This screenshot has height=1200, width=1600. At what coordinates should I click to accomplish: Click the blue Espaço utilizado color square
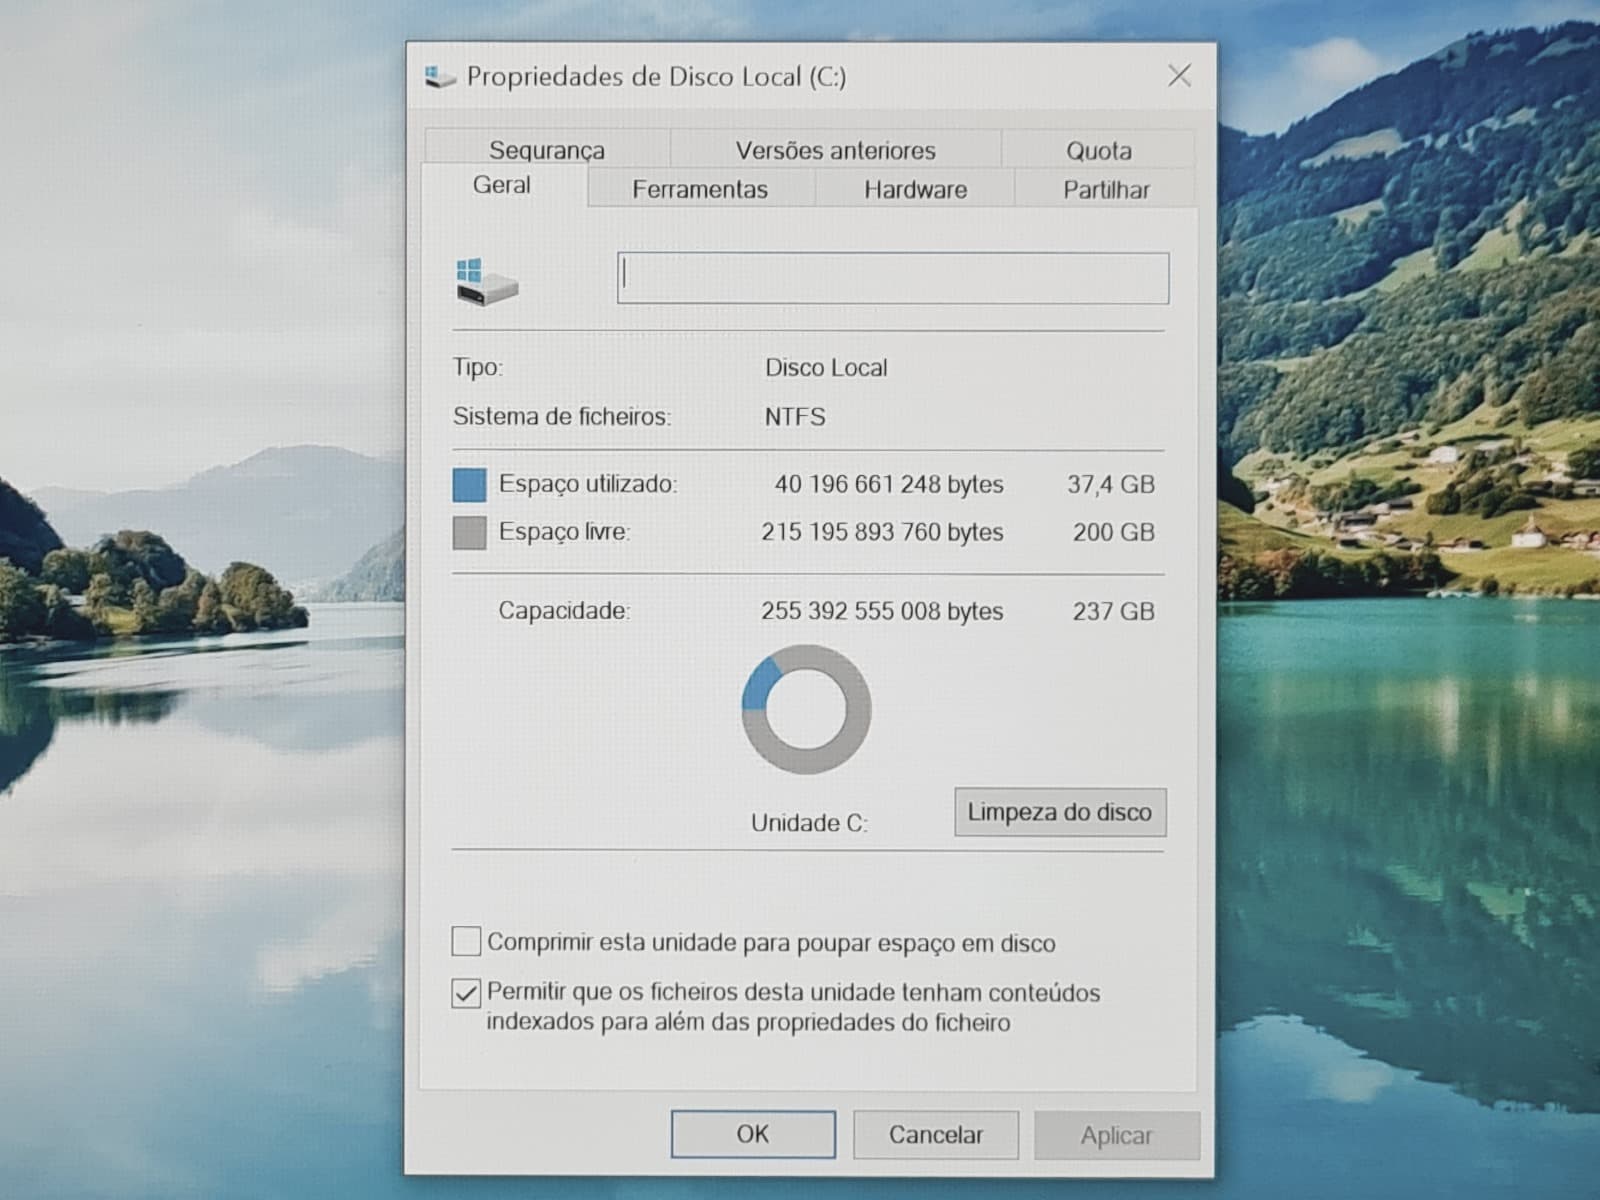click(469, 485)
